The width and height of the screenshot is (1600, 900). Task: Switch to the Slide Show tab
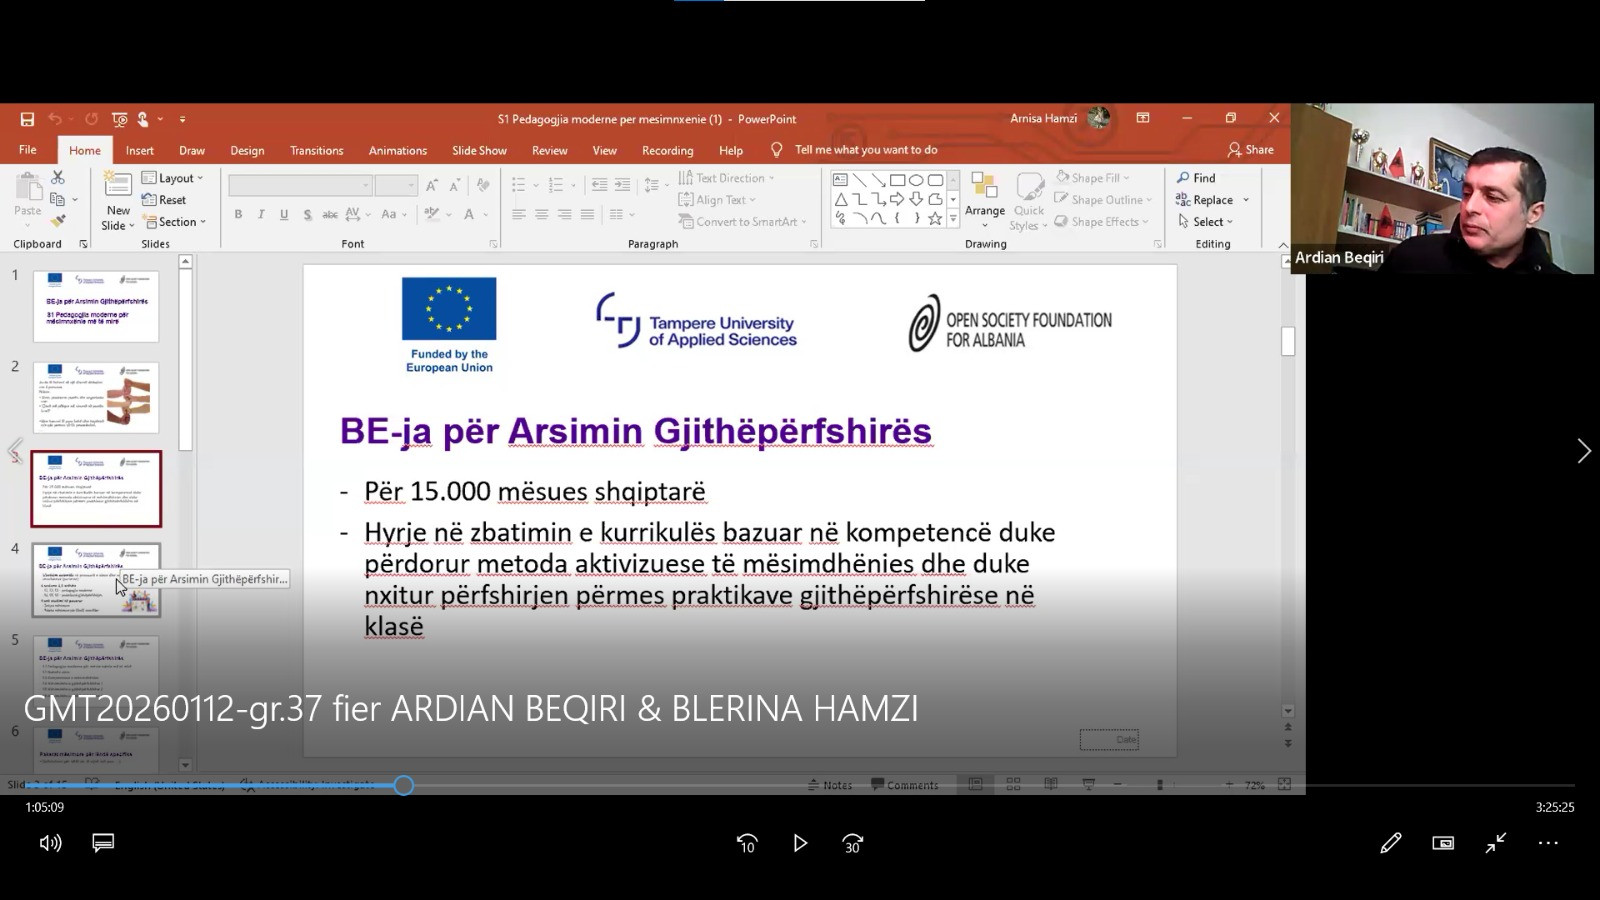479,150
